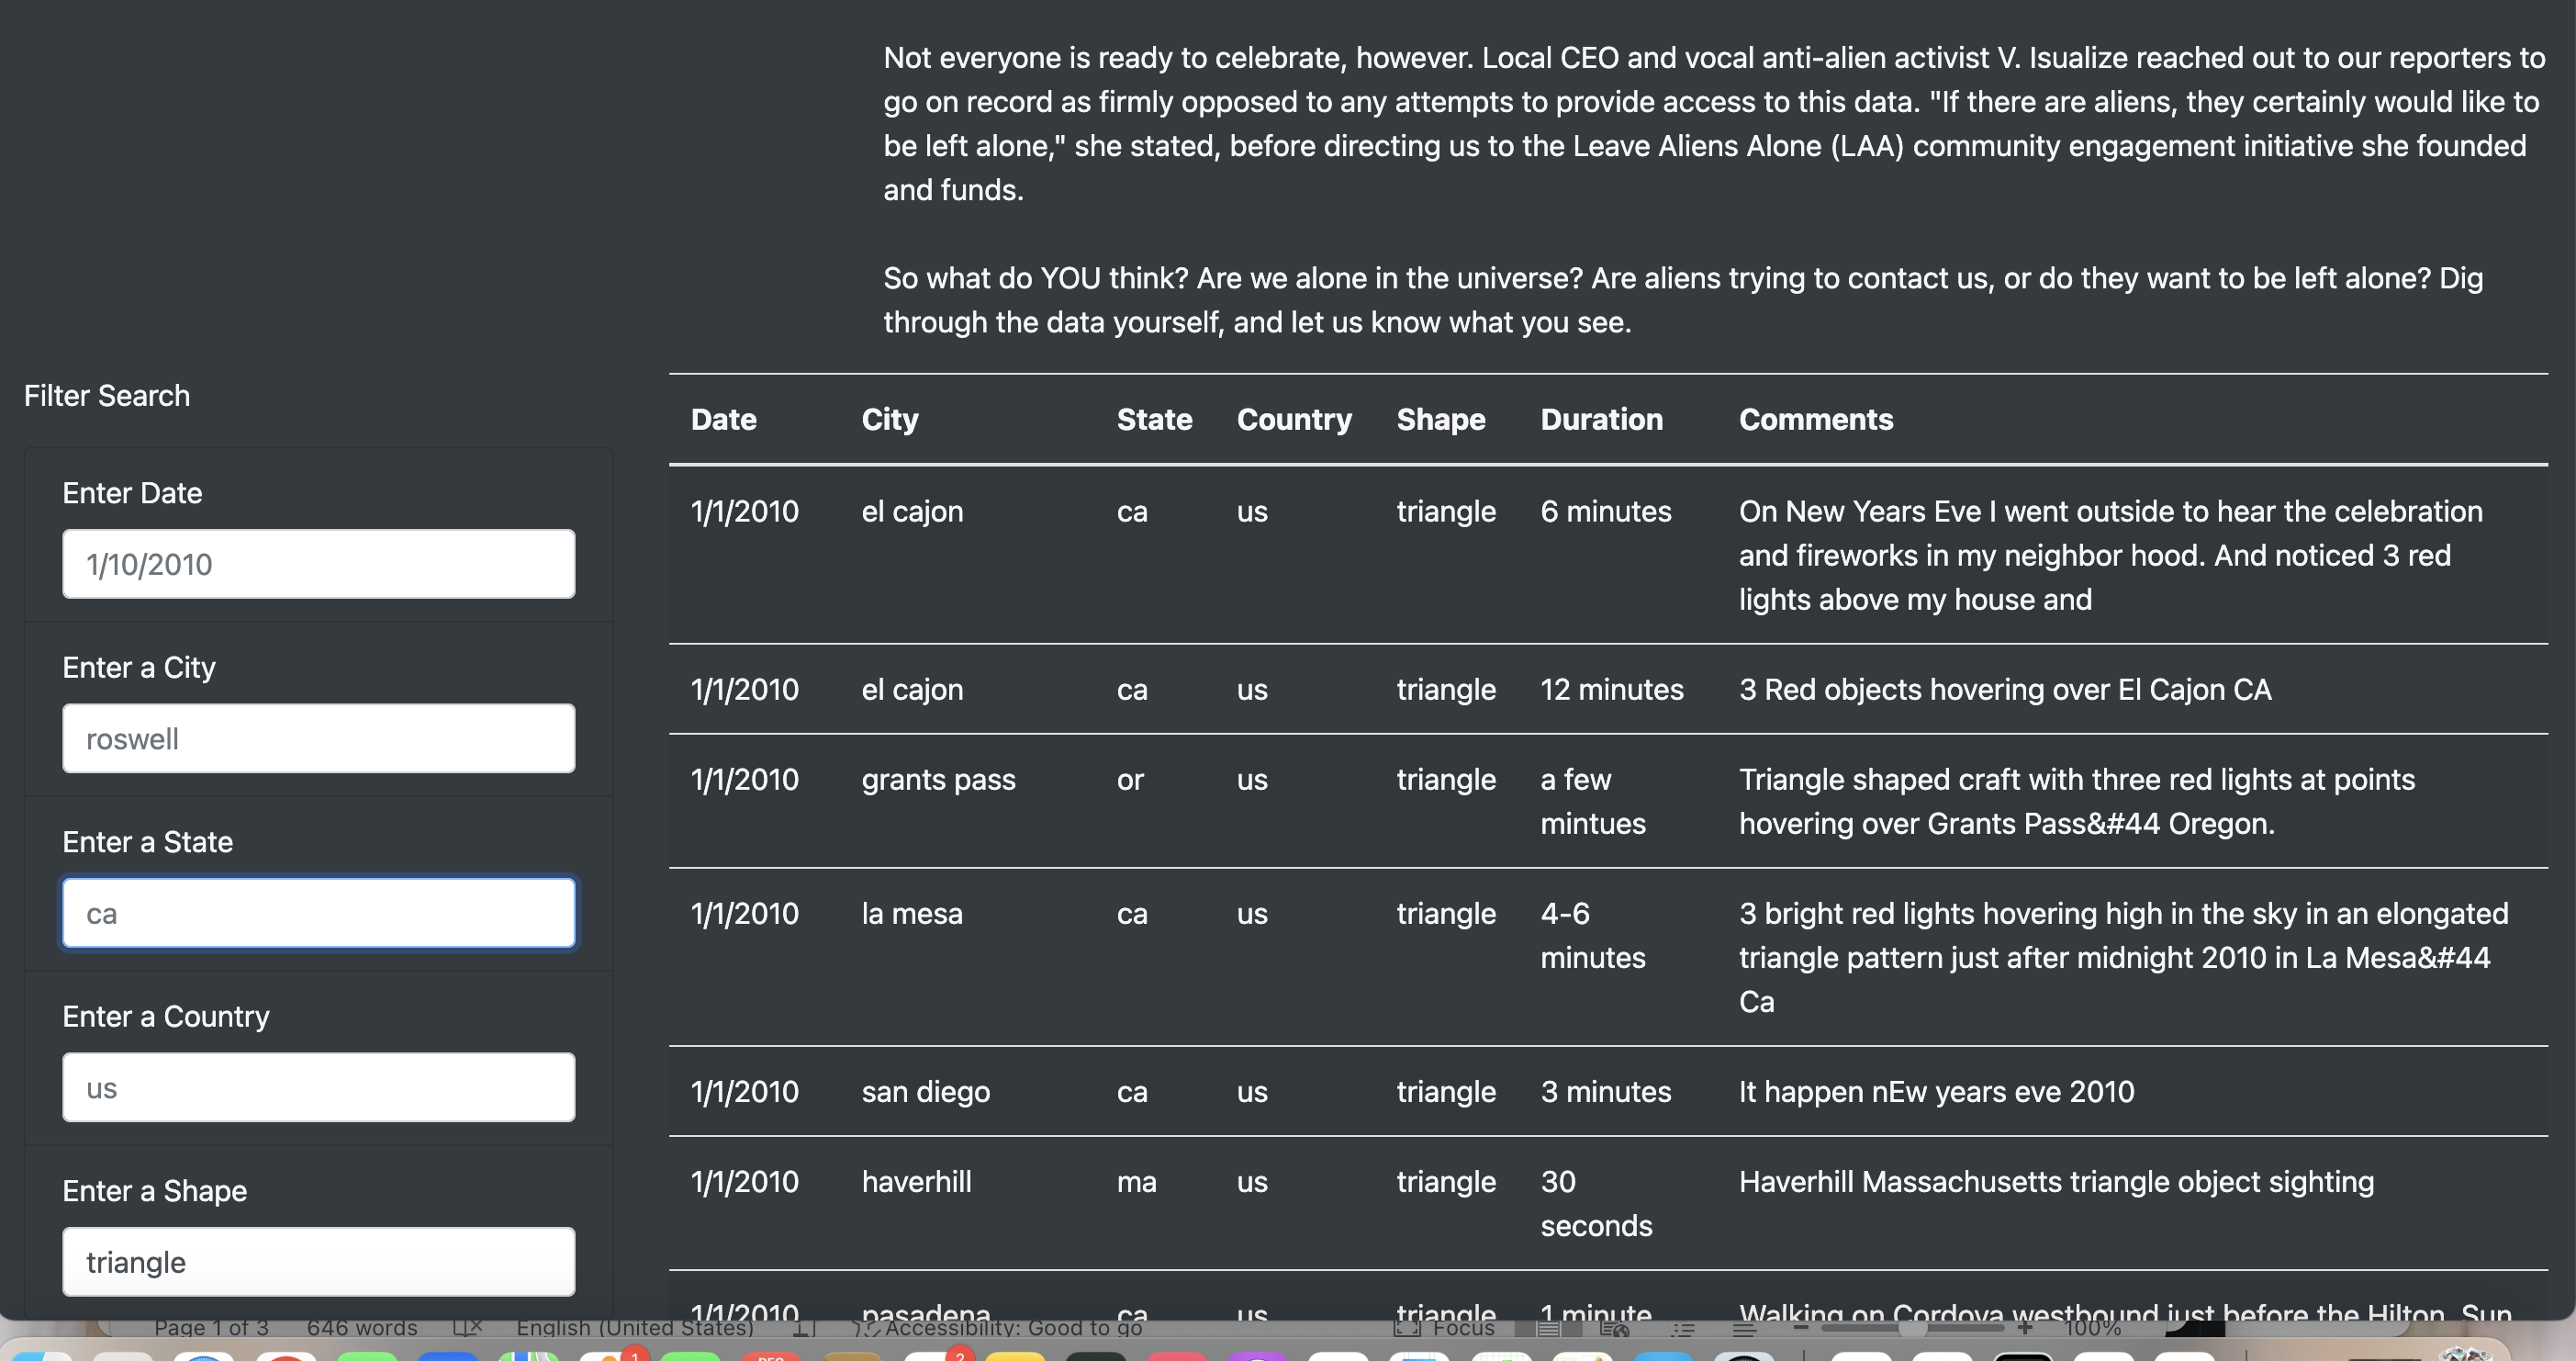The width and height of the screenshot is (2576, 1361).
Task: Click the Filter Search heading
Action: [107, 395]
